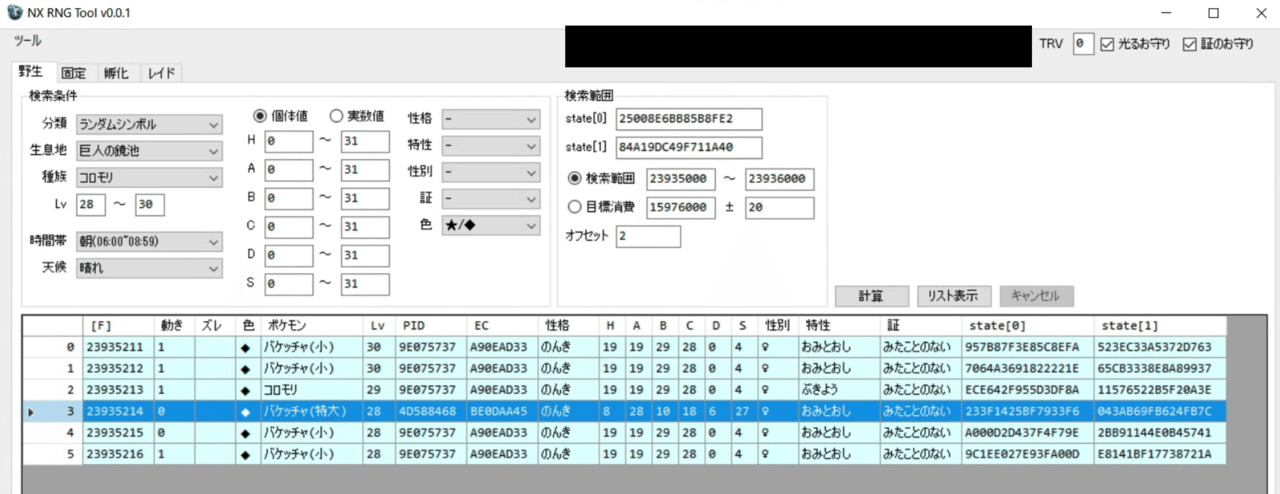Click the EC column header
The width and height of the screenshot is (1280, 494).
pos(502,326)
